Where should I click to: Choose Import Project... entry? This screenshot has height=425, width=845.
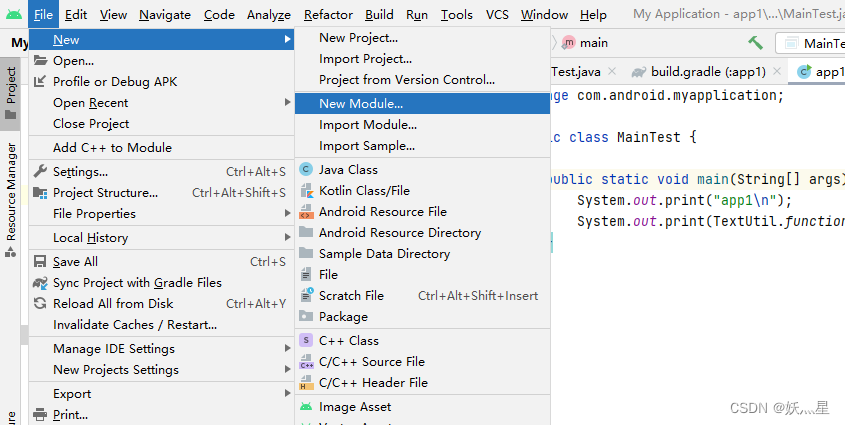[422, 59]
